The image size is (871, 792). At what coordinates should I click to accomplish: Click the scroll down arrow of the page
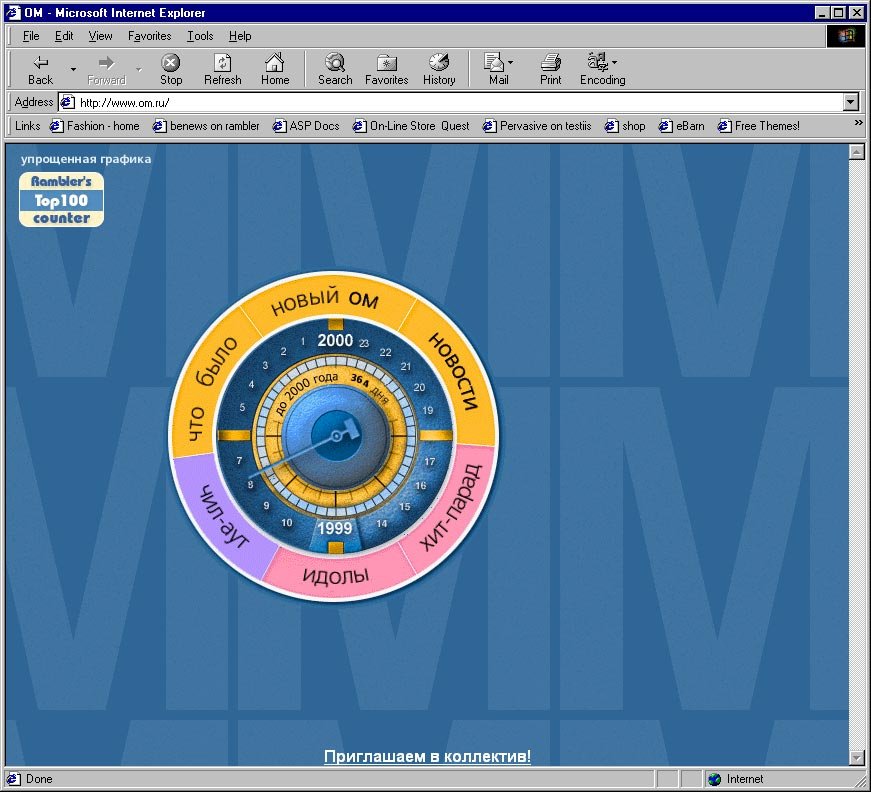pos(857,757)
